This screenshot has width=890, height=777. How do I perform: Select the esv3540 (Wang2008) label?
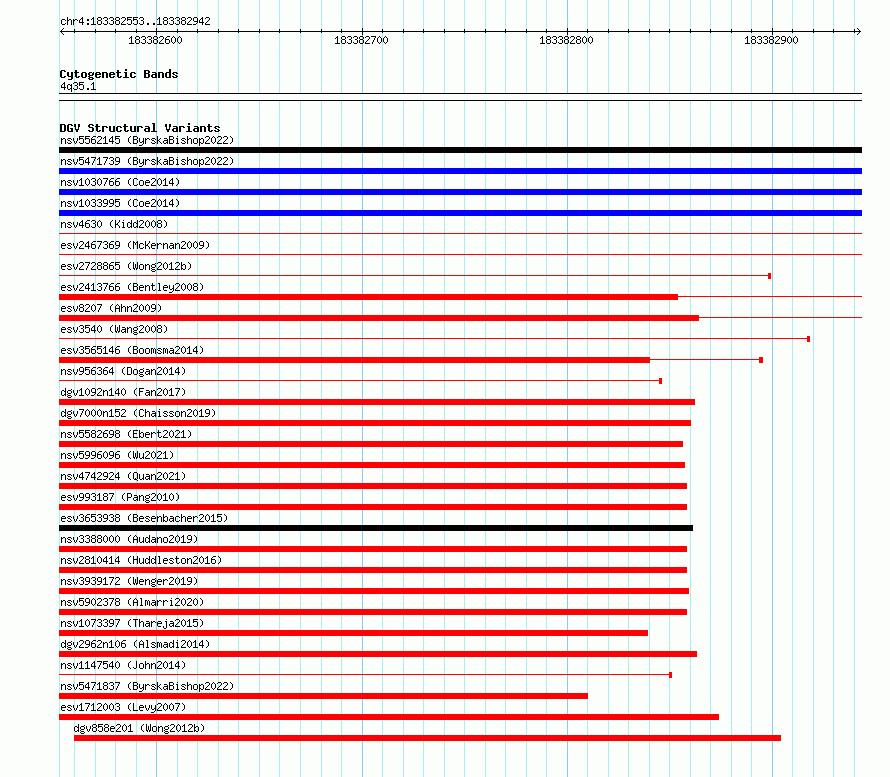tap(114, 329)
